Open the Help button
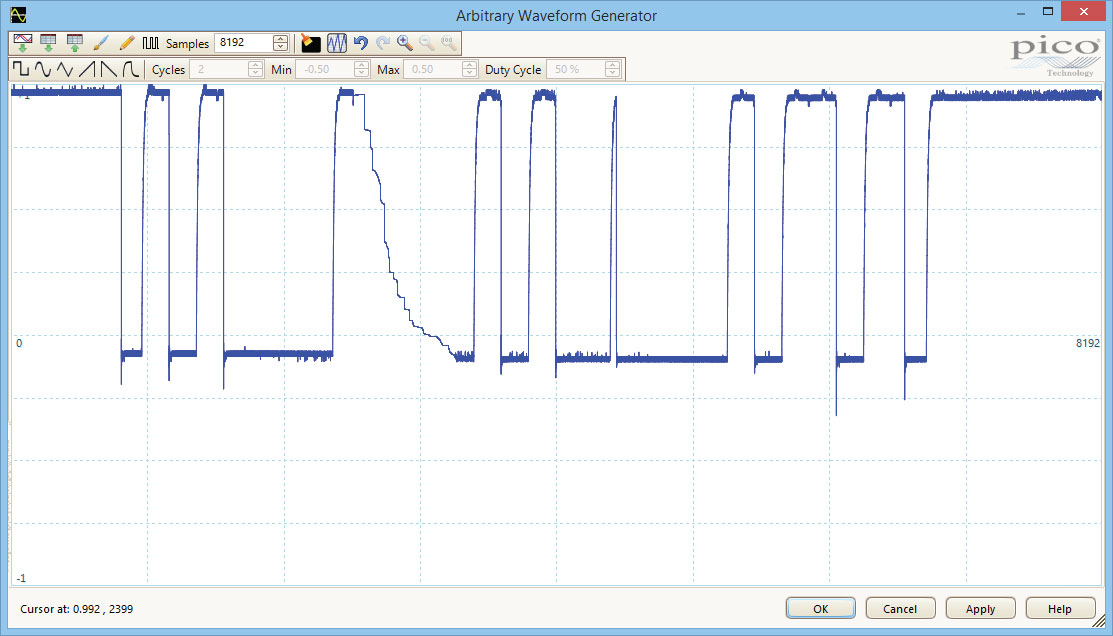The image size is (1113, 636). click(1060, 609)
